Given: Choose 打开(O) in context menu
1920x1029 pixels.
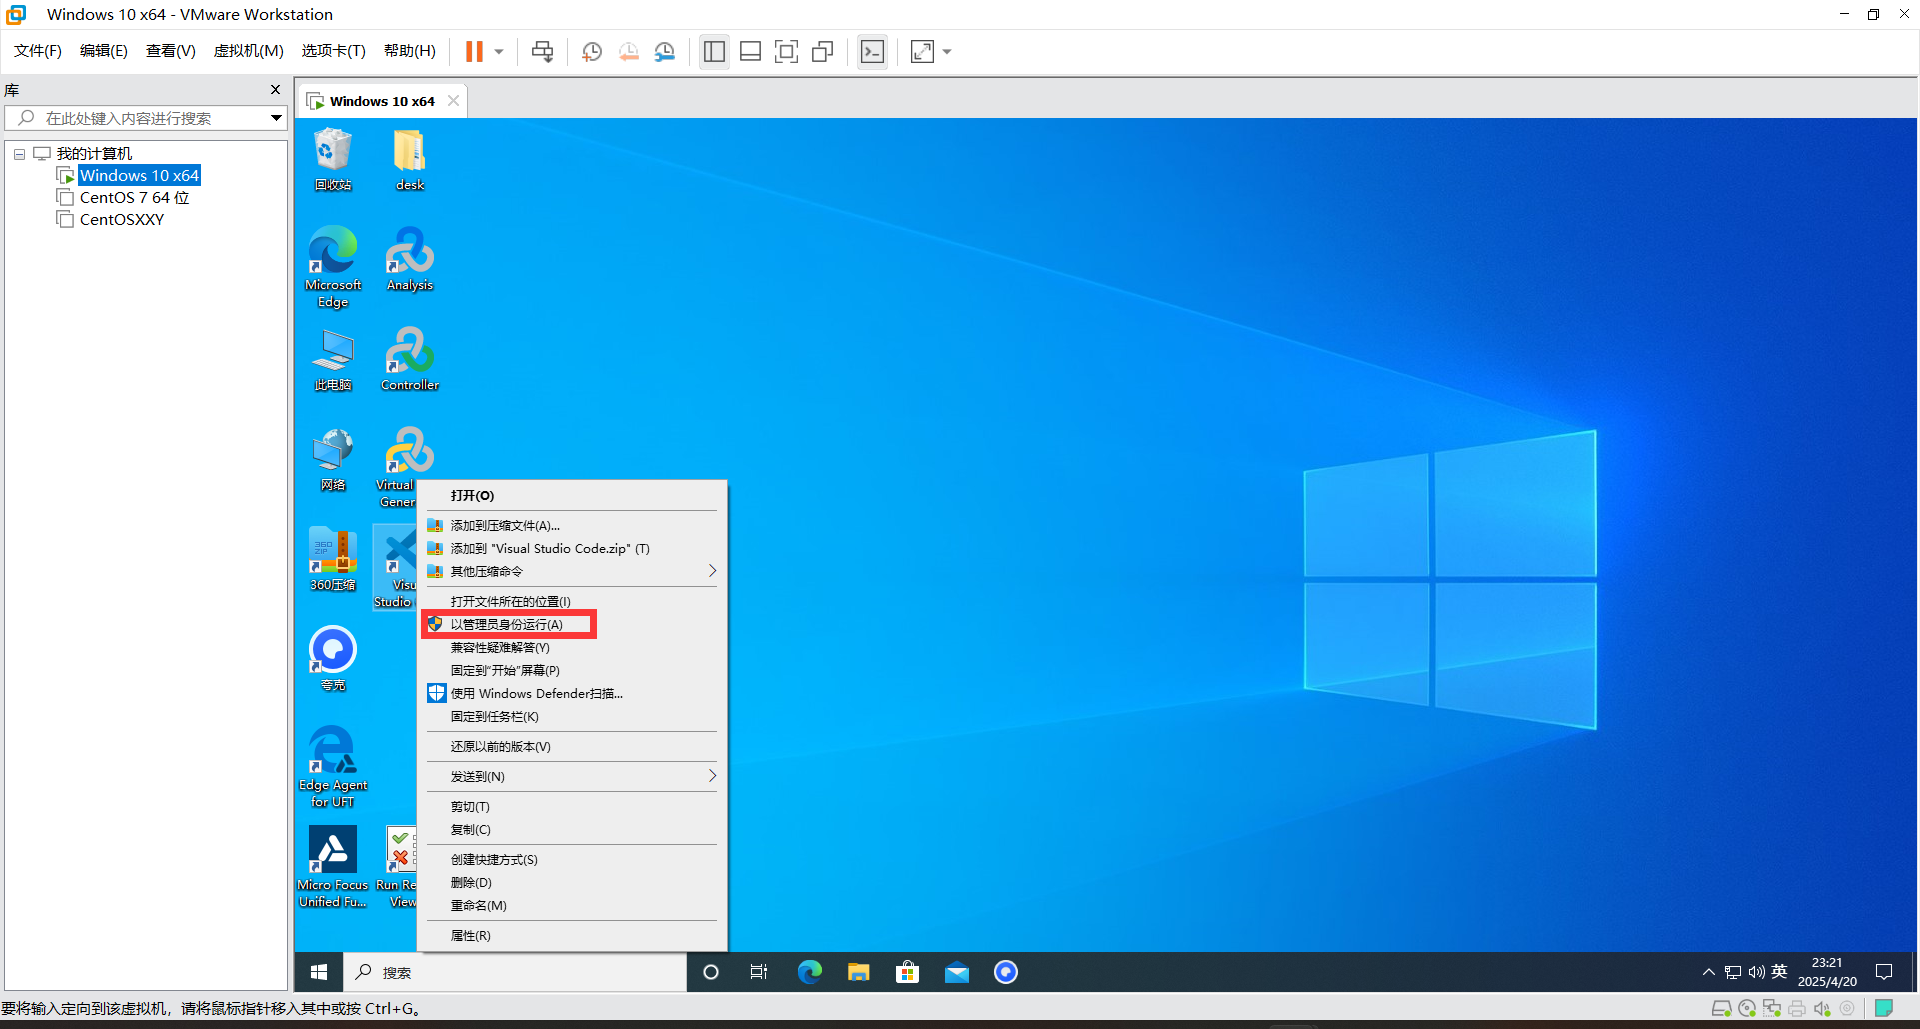Looking at the screenshot, I should (x=572, y=496).
